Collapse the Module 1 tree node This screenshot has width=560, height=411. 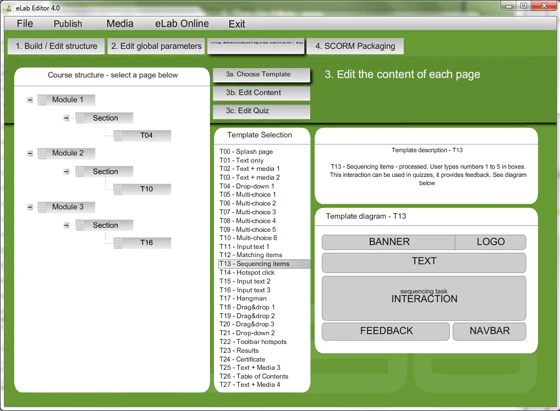click(30, 100)
